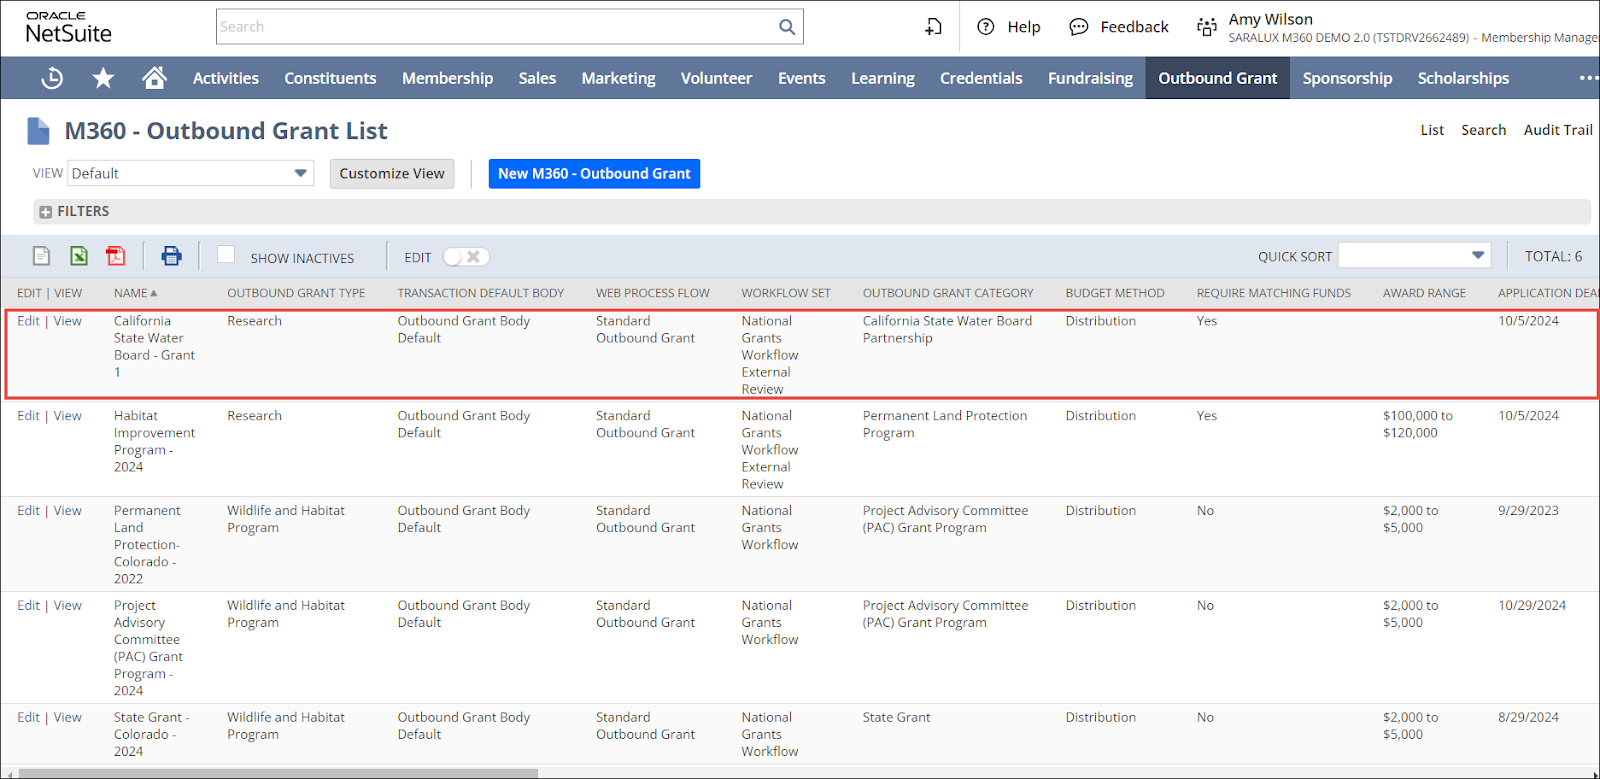Enable the Show Inactives checkbox
The image size is (1600, 779).
tap(226, 255)
